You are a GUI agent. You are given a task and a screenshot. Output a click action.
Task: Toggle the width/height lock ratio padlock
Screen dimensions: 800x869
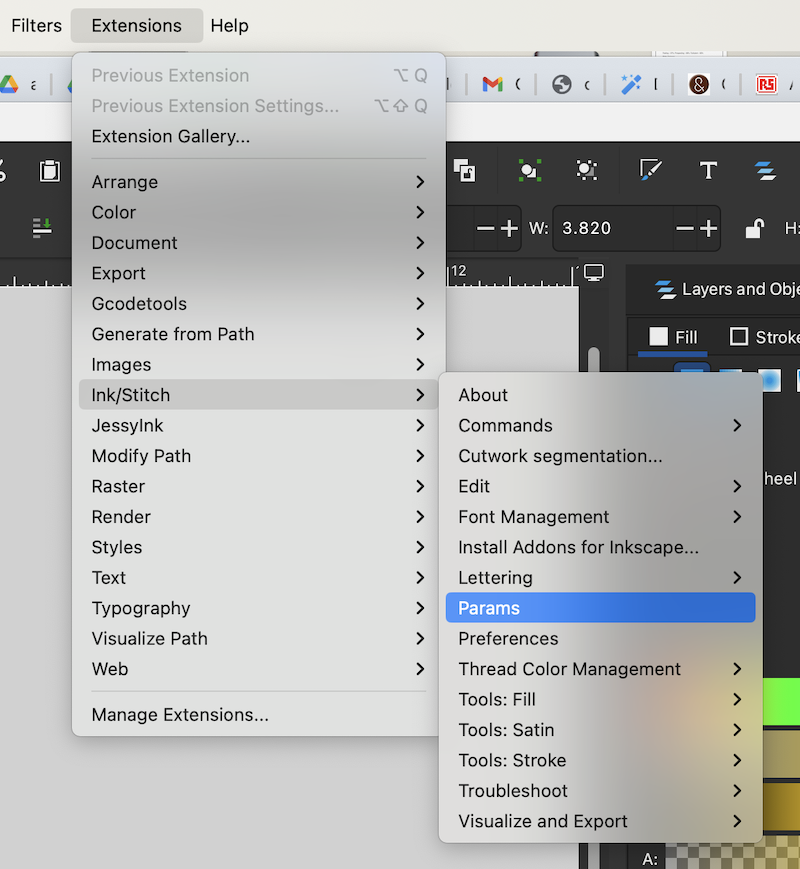(754, 228)
